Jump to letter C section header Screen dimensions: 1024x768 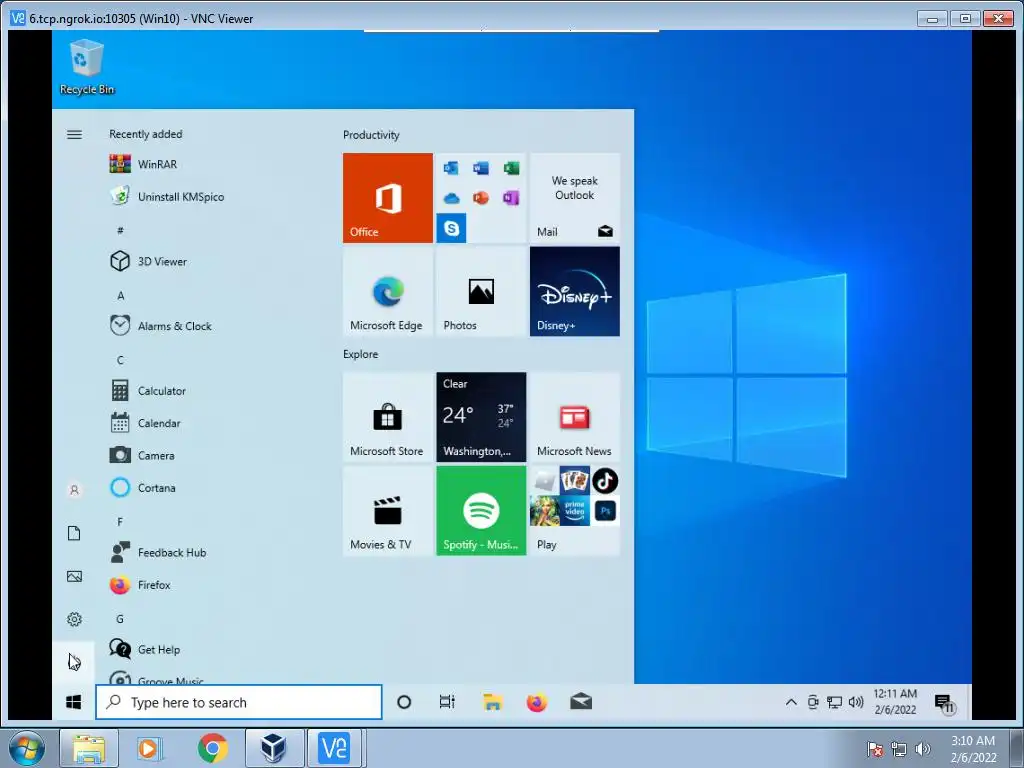(x=121, y=360)
